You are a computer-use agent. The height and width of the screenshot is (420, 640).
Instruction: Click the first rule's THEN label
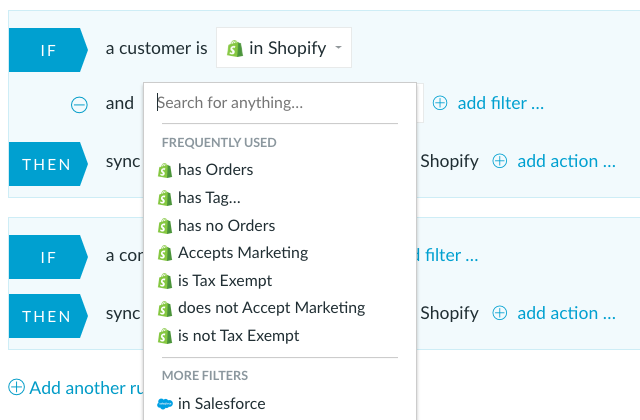point(48,164)
